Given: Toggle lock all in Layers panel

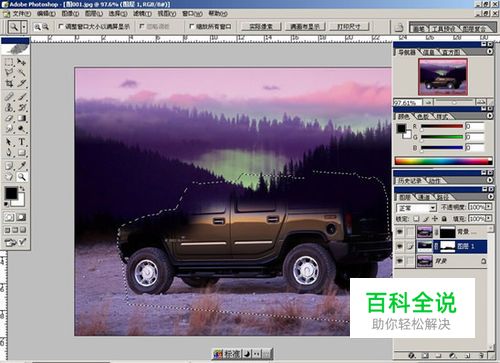Looking at the screenshot, I should pos(444,219).
